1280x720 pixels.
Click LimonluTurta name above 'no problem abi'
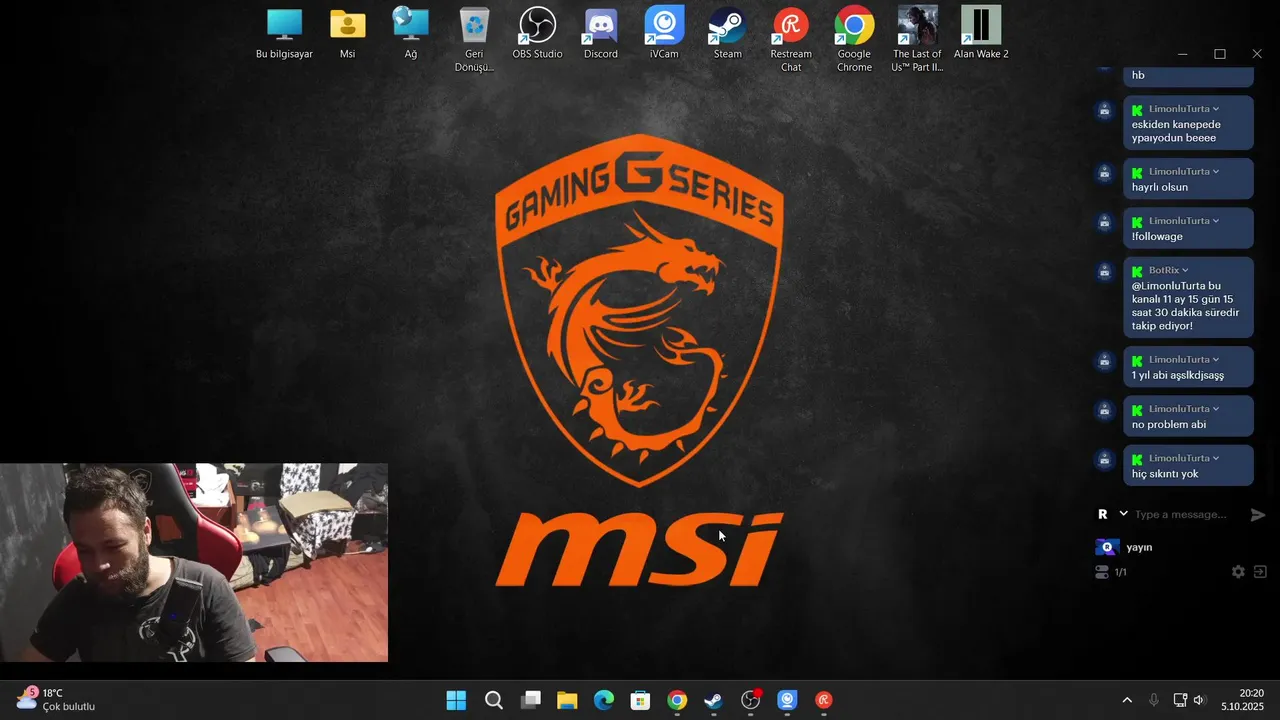point(1179,409)
